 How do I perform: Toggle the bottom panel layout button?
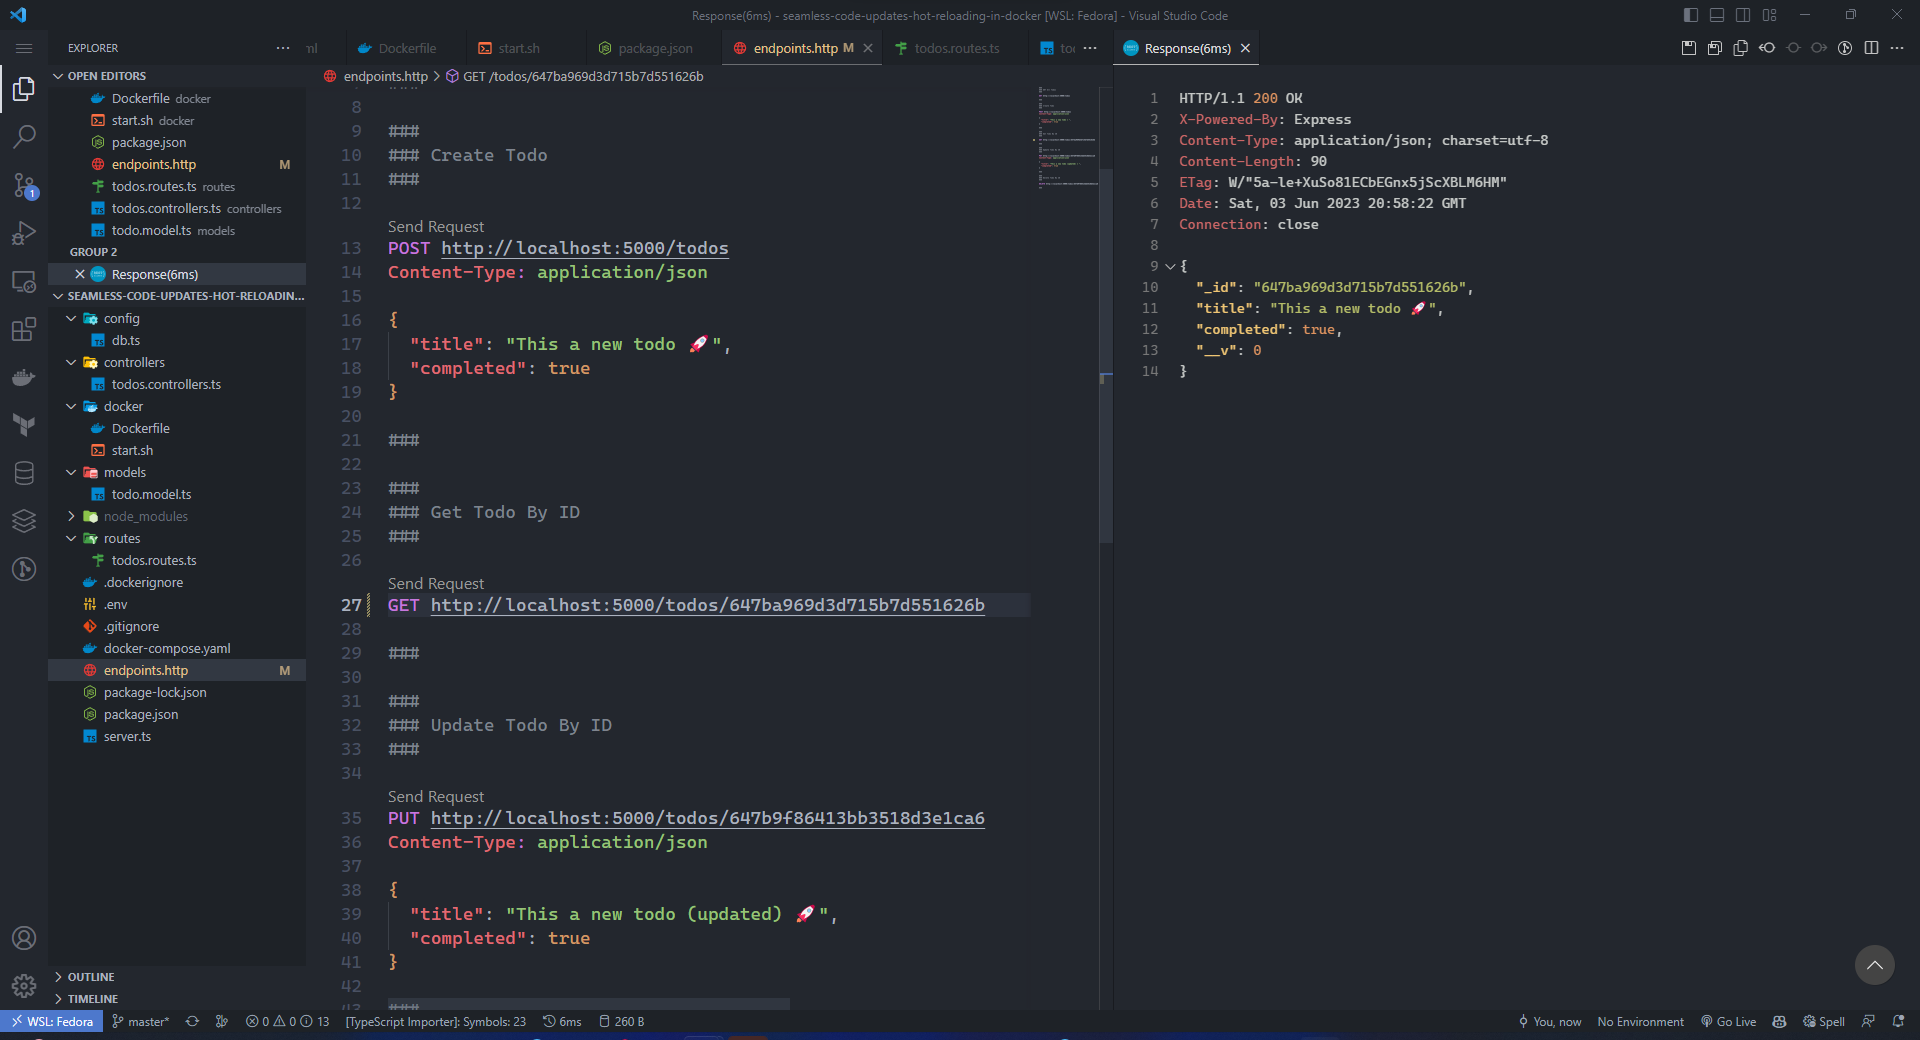[x=1717, y=15]
